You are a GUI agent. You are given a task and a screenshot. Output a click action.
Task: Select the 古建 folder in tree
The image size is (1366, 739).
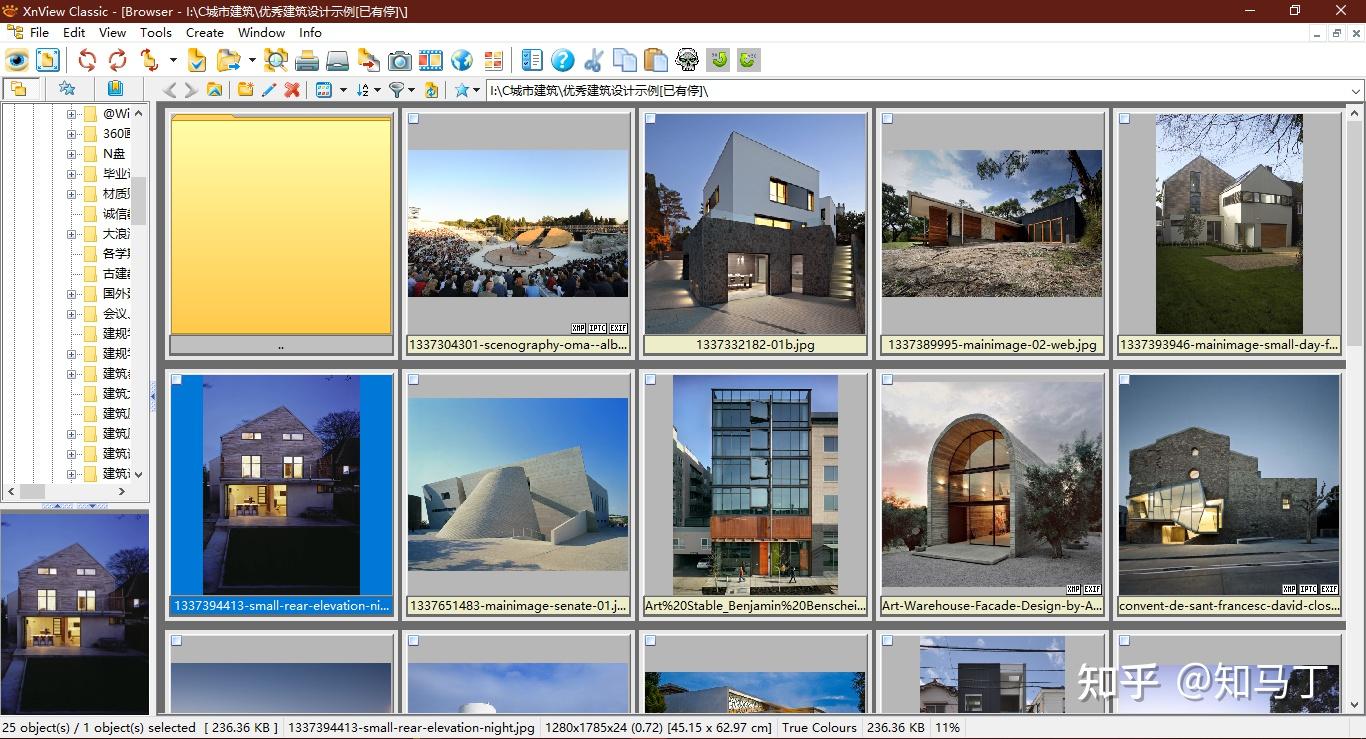point(116,274)
